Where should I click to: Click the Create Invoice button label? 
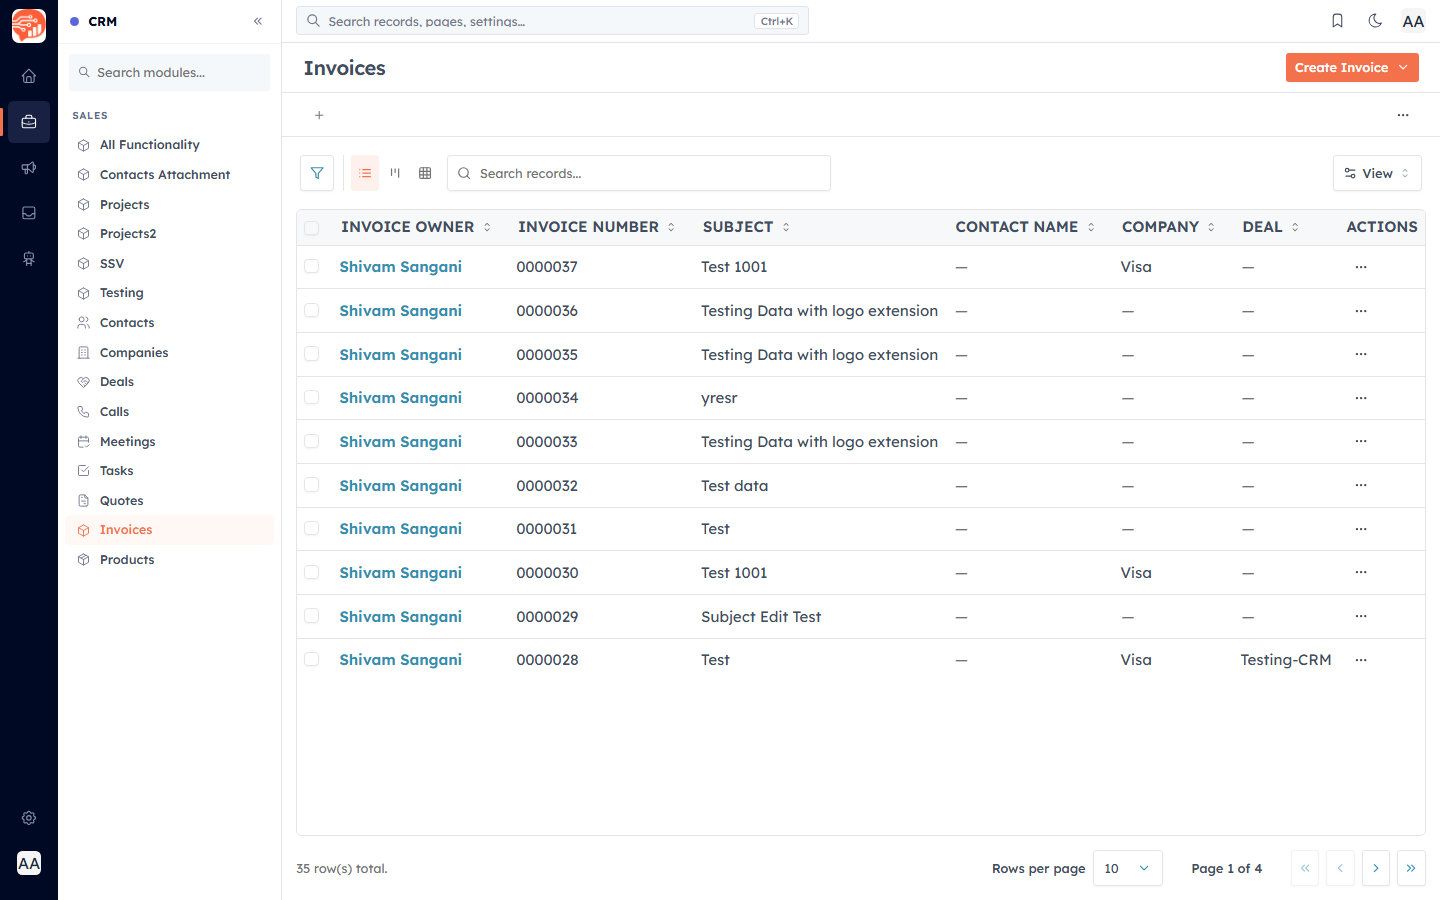[1341, 68]
